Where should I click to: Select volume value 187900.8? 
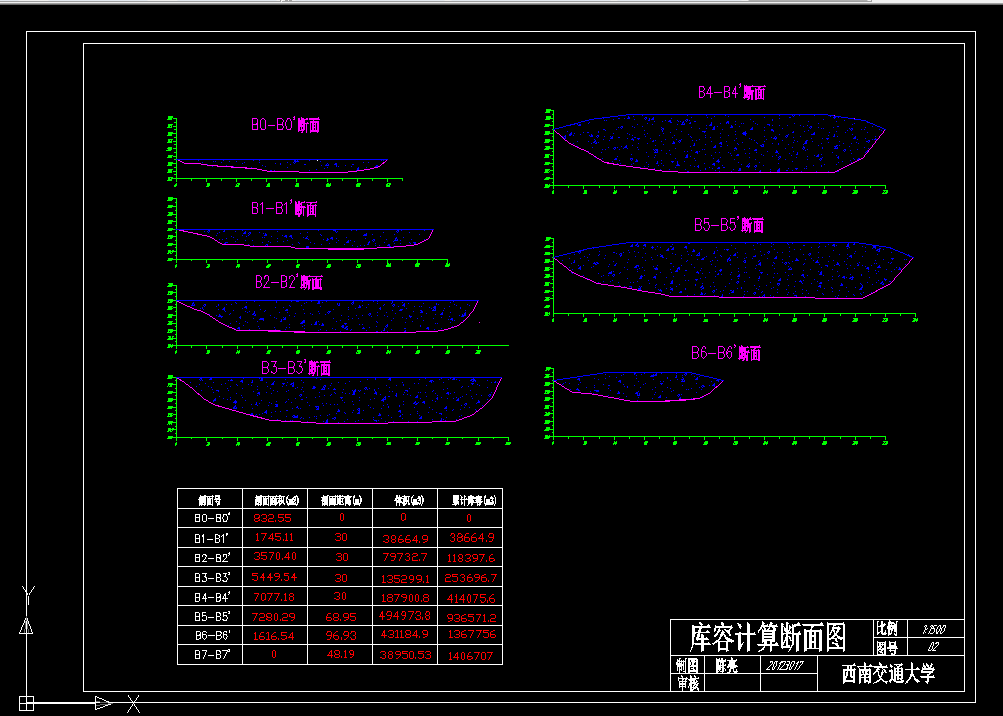coord(406,598)
